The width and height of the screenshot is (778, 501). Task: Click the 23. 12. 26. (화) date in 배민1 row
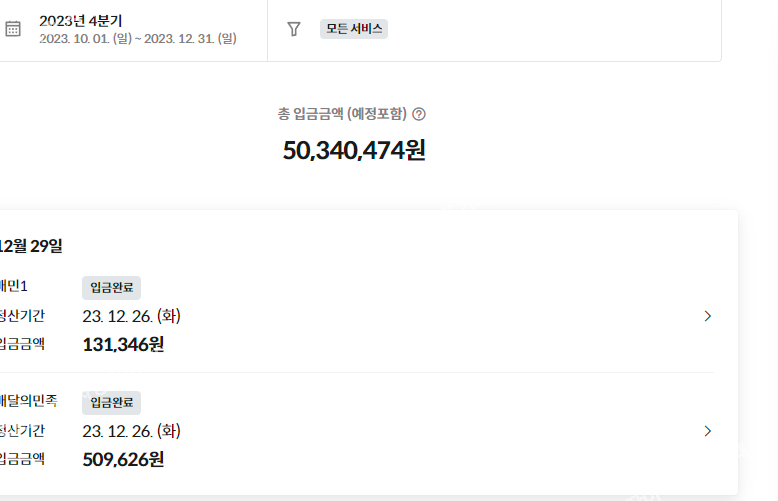(131, 316)
